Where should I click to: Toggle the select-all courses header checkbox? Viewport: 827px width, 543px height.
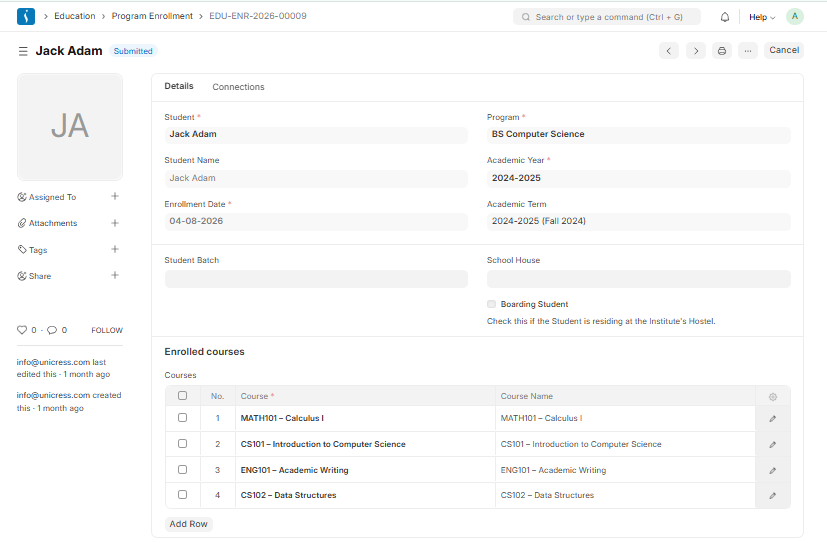click(182, 395)
